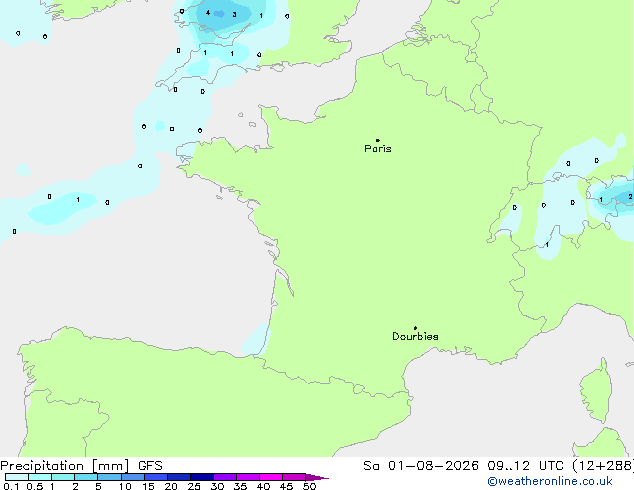The width and height of the screenshot is (634, 490).
Task: Select the 'Precipitation [mm] GFS' title text
Action: (x=81, y=466)
